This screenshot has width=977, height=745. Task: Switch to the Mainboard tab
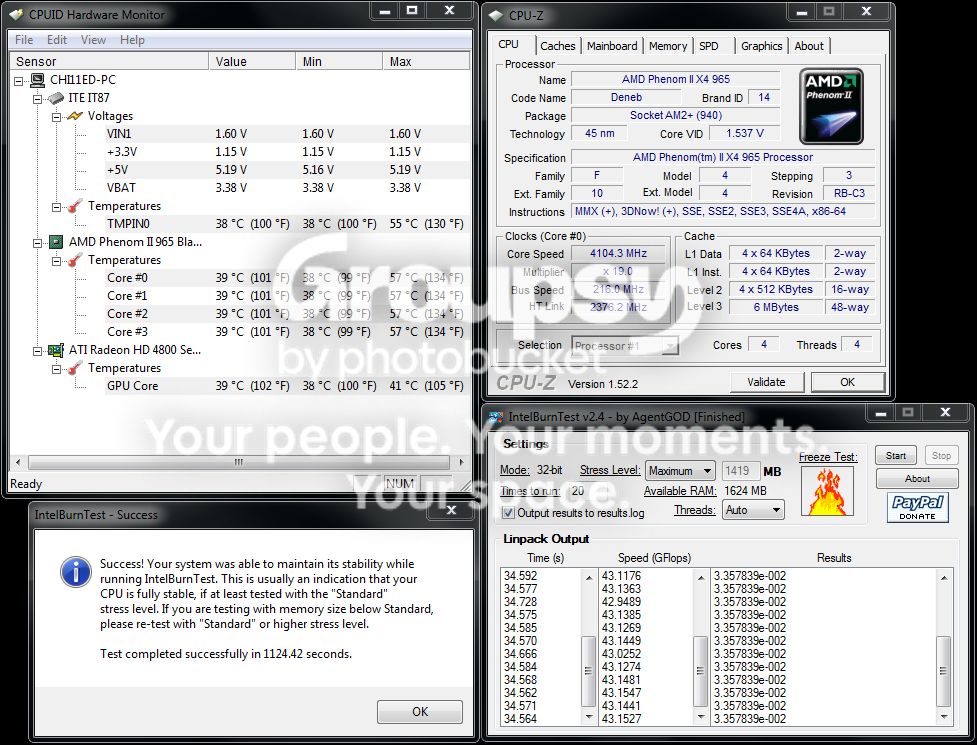[x=612, y=46]
